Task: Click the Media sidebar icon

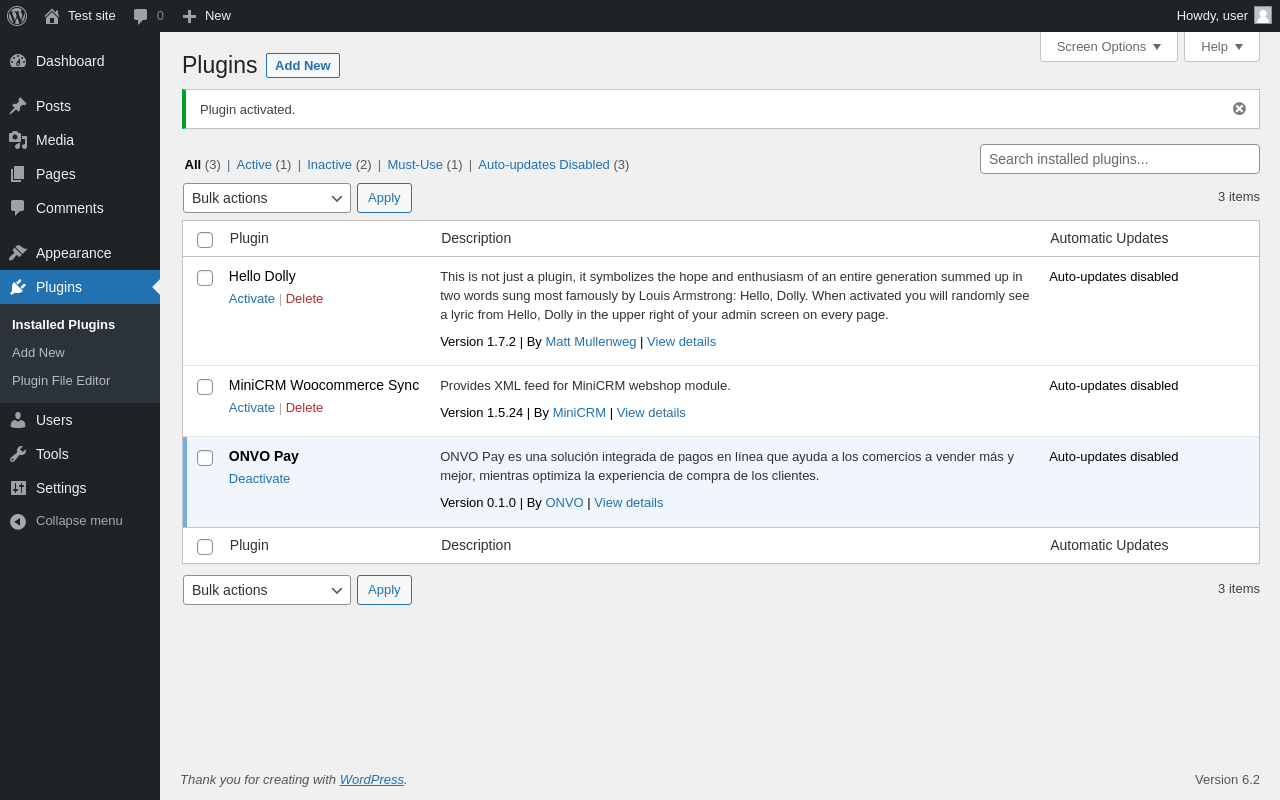Action: pos(18,140)
